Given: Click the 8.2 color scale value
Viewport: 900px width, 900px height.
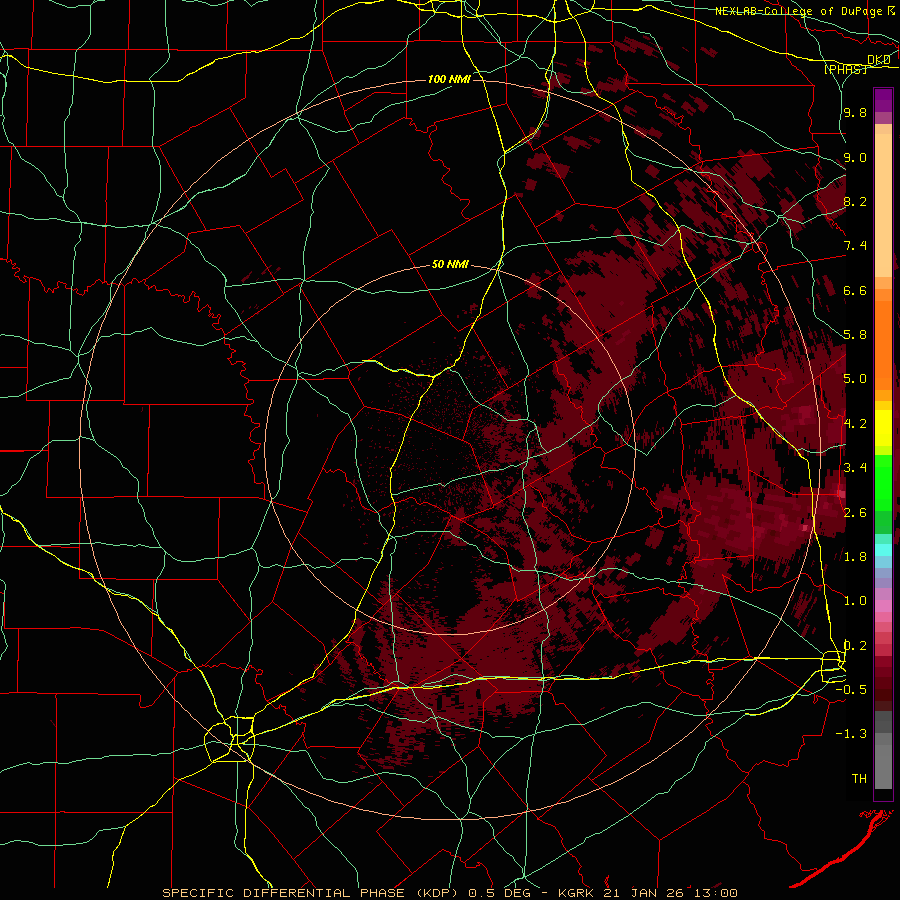Looking at the screenshot, I should [x=855, y=201].
